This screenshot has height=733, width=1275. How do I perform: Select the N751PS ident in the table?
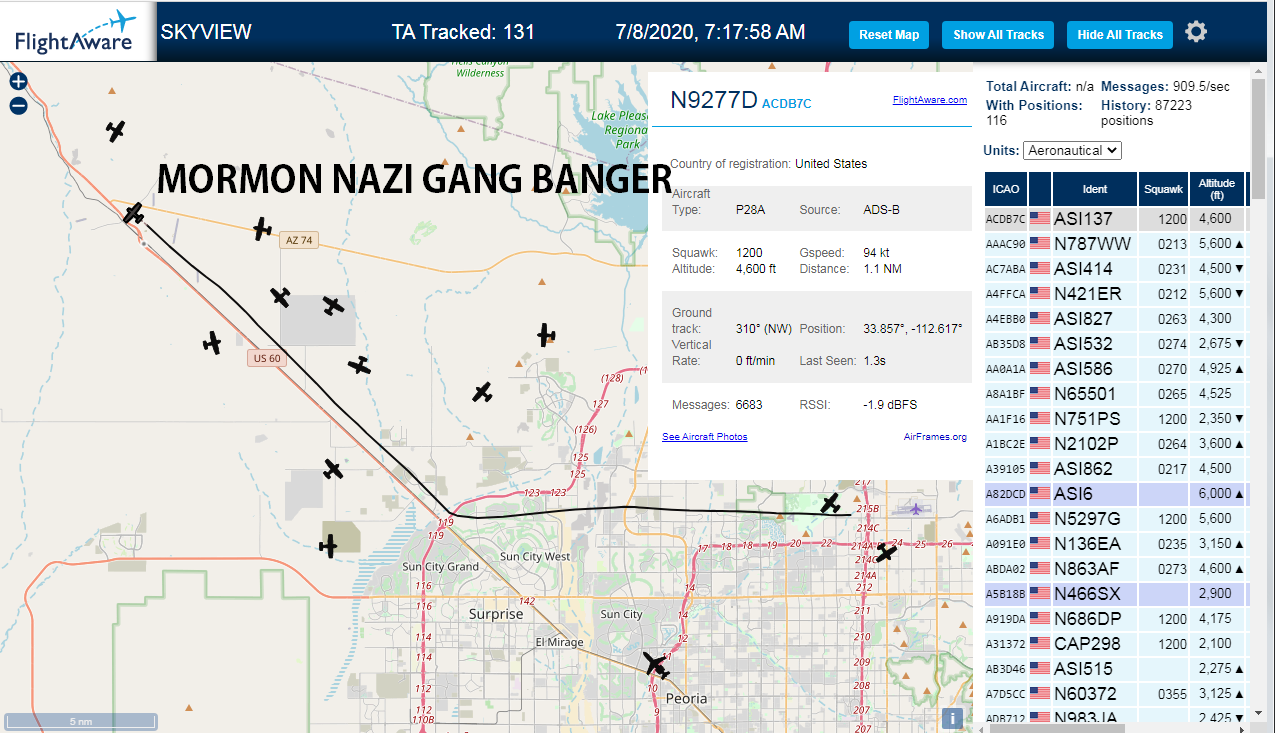pyautogui.click(x=1087, y=419)
